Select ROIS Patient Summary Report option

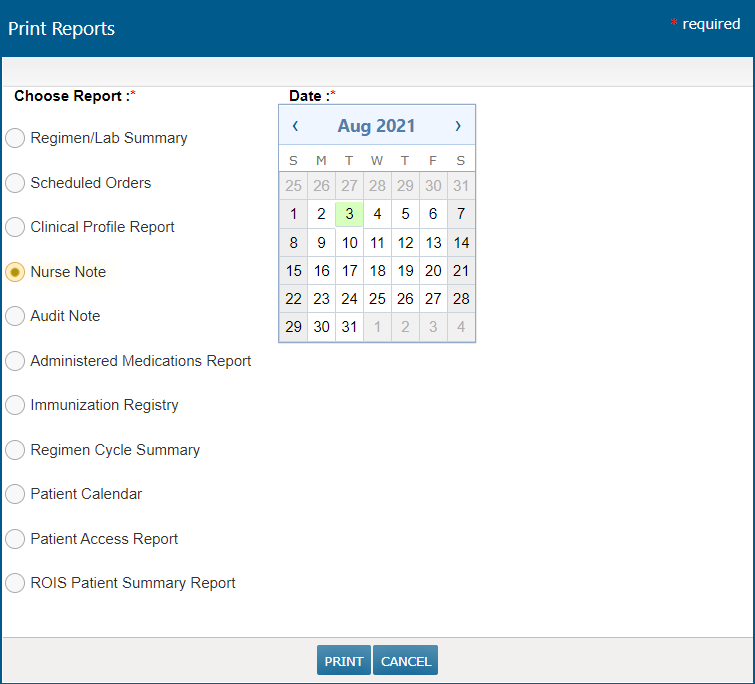[15, 583]
